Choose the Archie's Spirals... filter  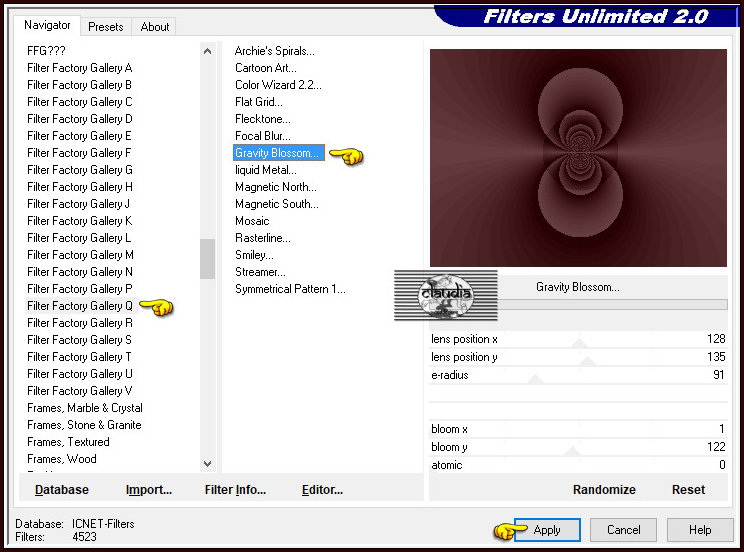[x=274, y=51]
